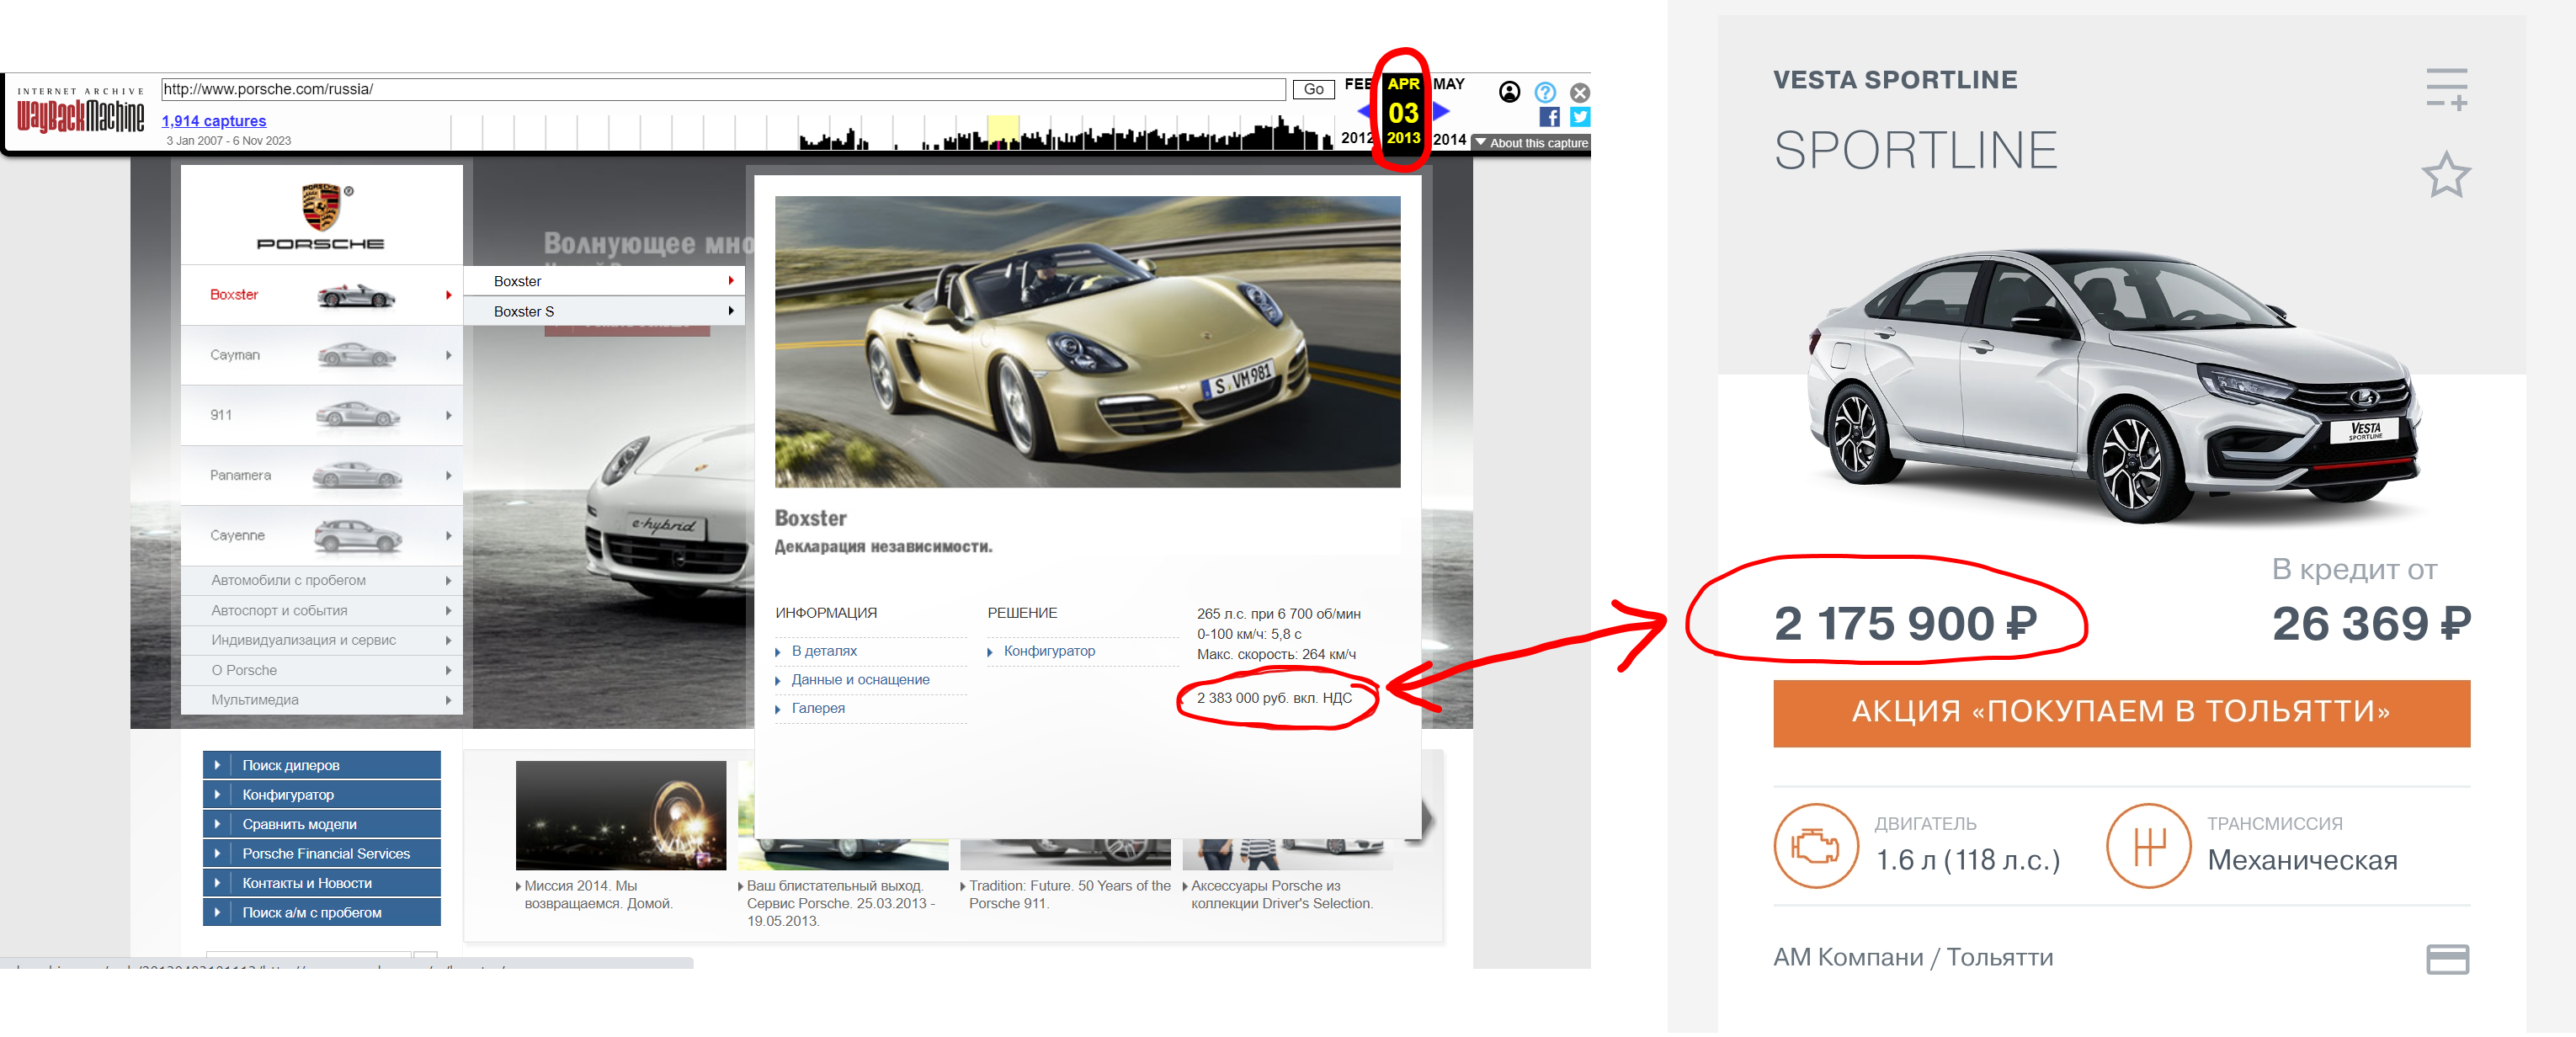Click the payment card icon next to АМ Компани
The width and height of the screenshot is (2576, 1037).
click(2447, 959)
